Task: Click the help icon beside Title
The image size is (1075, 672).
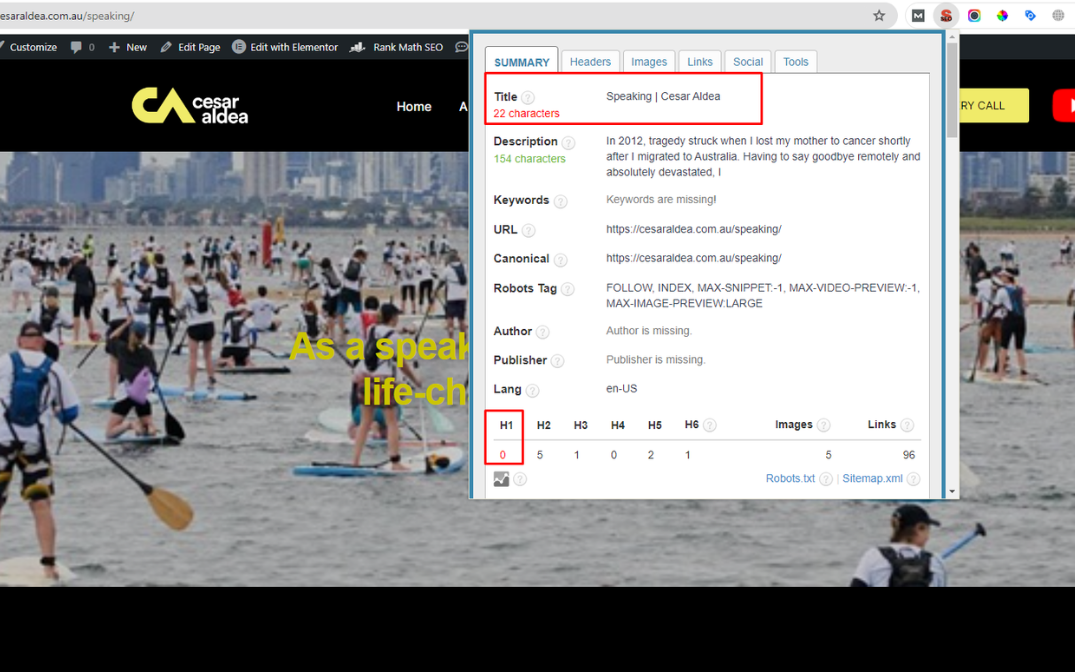Action: 528,98
